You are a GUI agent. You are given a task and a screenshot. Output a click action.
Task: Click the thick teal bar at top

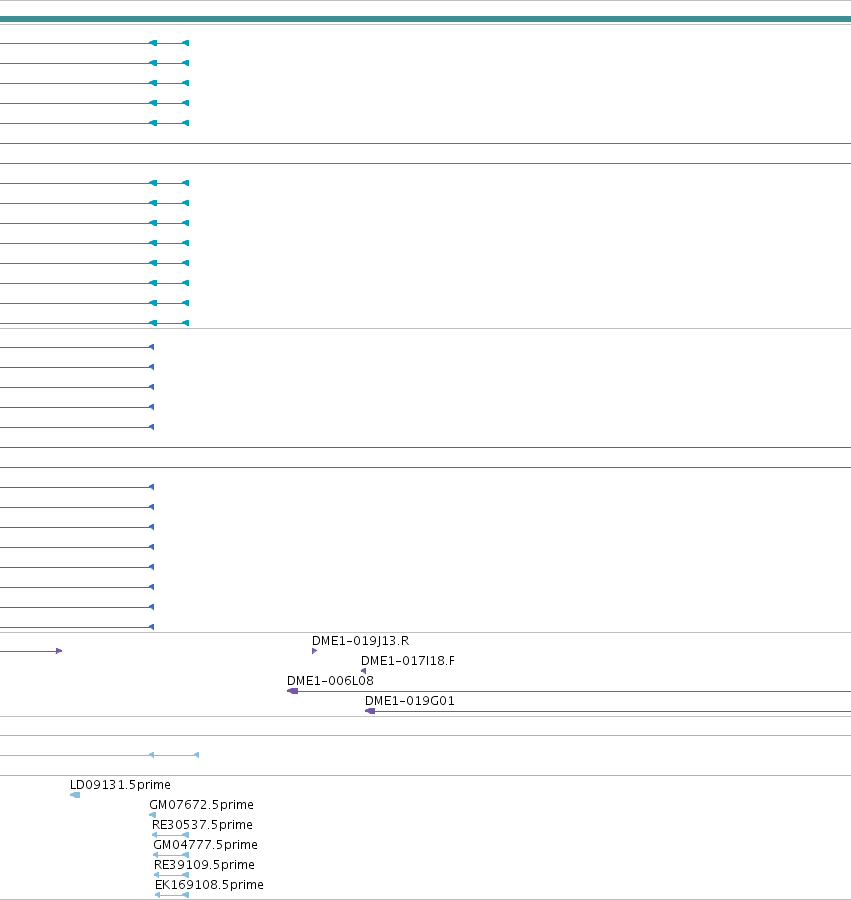click(x=425, y=19)
